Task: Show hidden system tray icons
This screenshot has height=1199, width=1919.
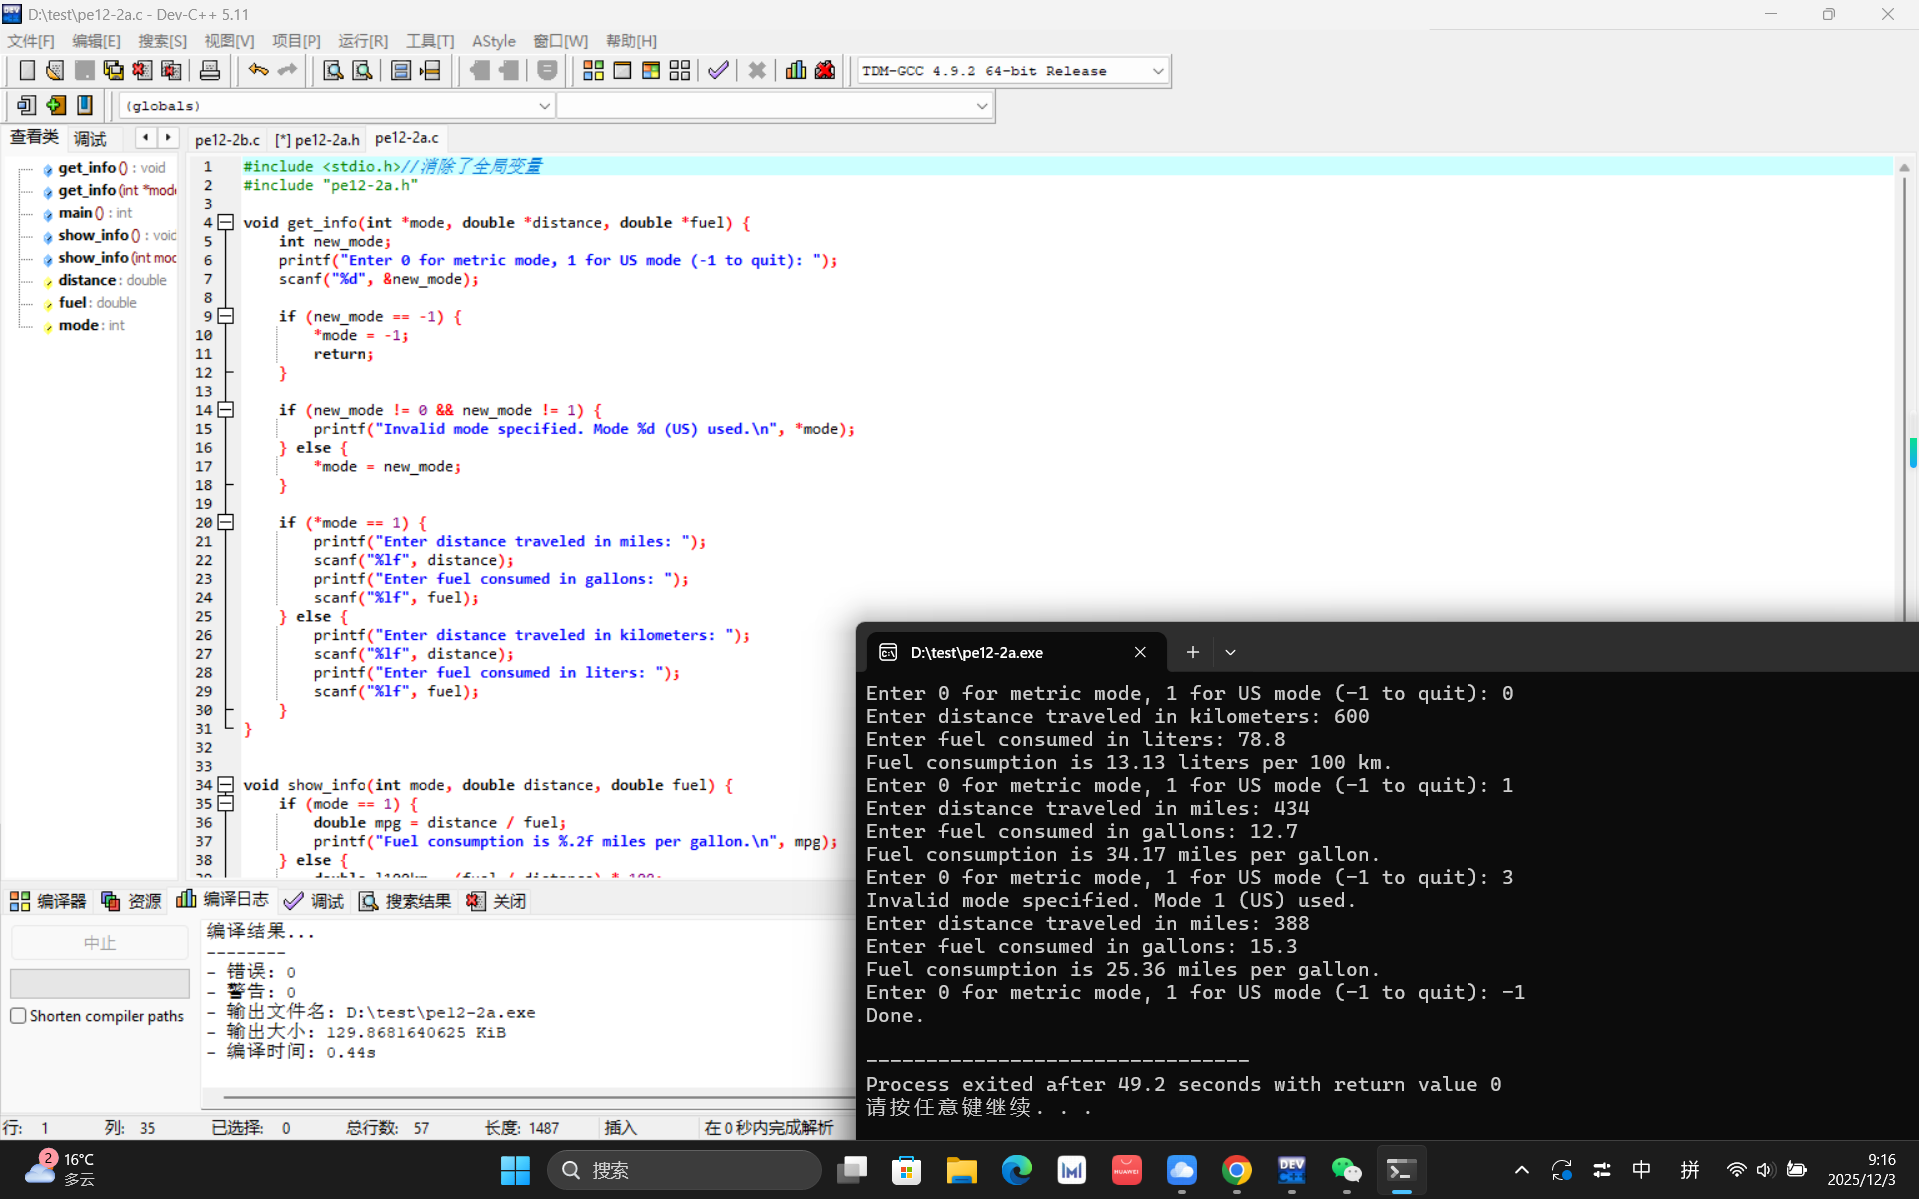Action: (x=1521, y=1170)
